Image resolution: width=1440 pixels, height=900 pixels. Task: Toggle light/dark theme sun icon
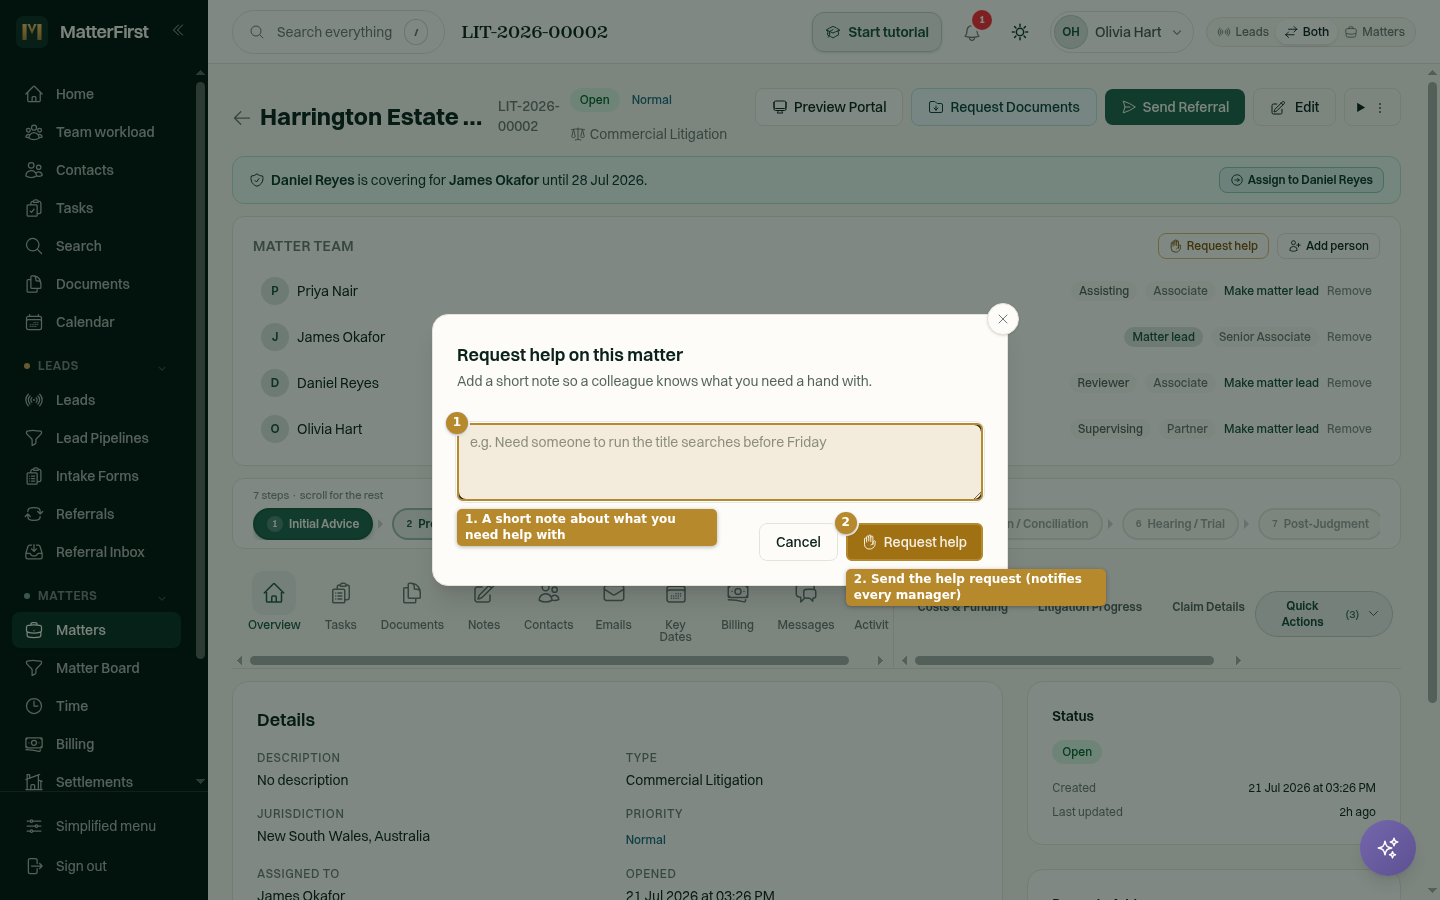[x=1020, y=32]
